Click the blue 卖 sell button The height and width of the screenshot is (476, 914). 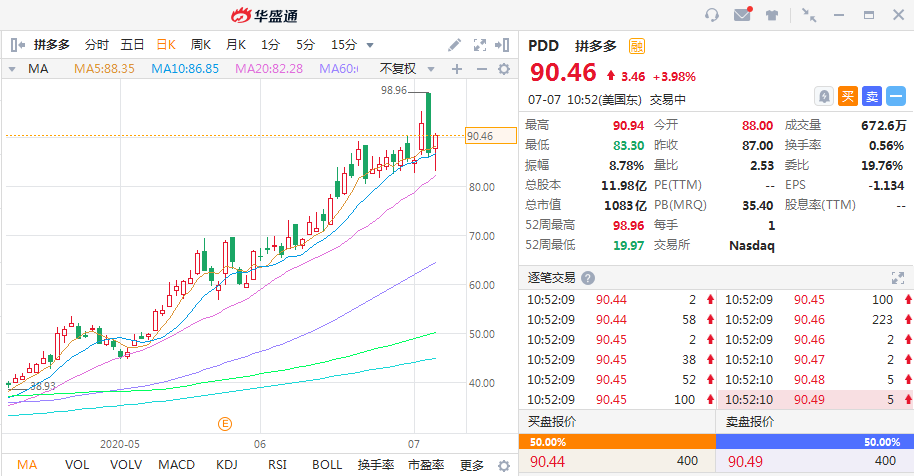pos(872,96)
